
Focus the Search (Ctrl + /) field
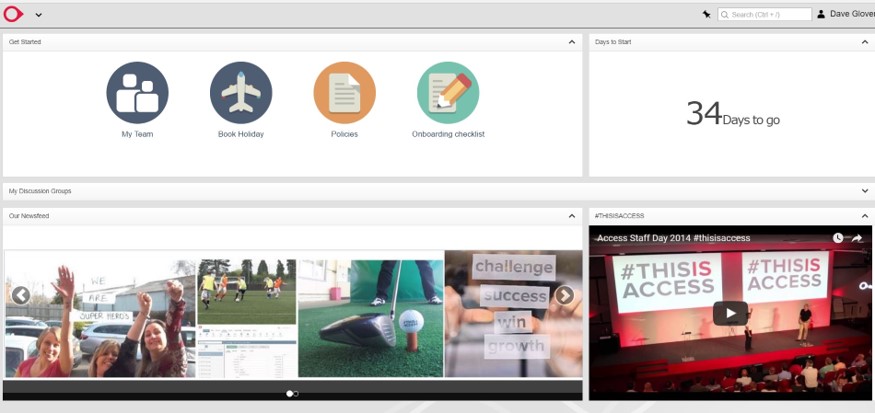coord(765,15)
